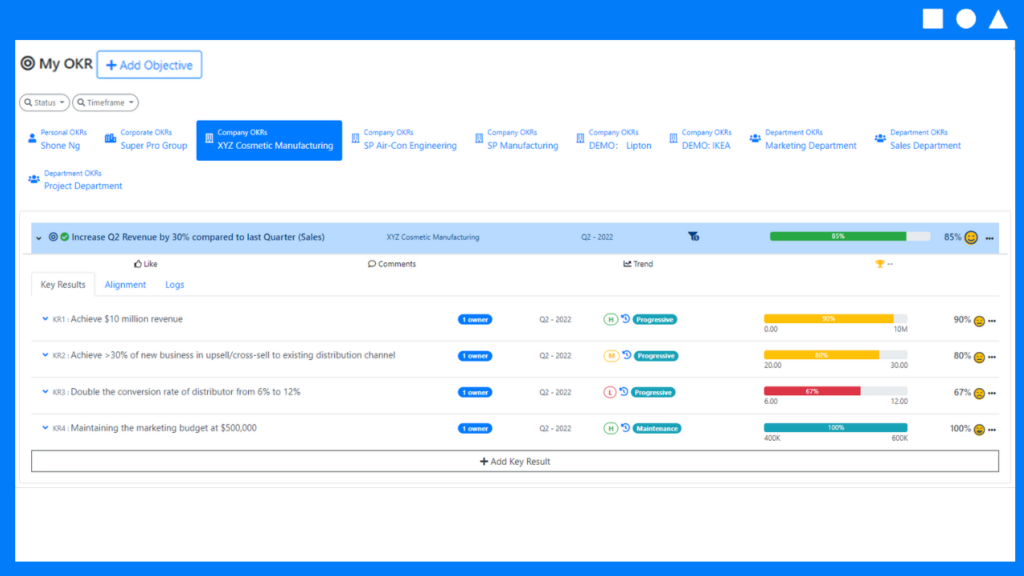
Task: Click the H priority icon on KR4
Action: point(610,428)
